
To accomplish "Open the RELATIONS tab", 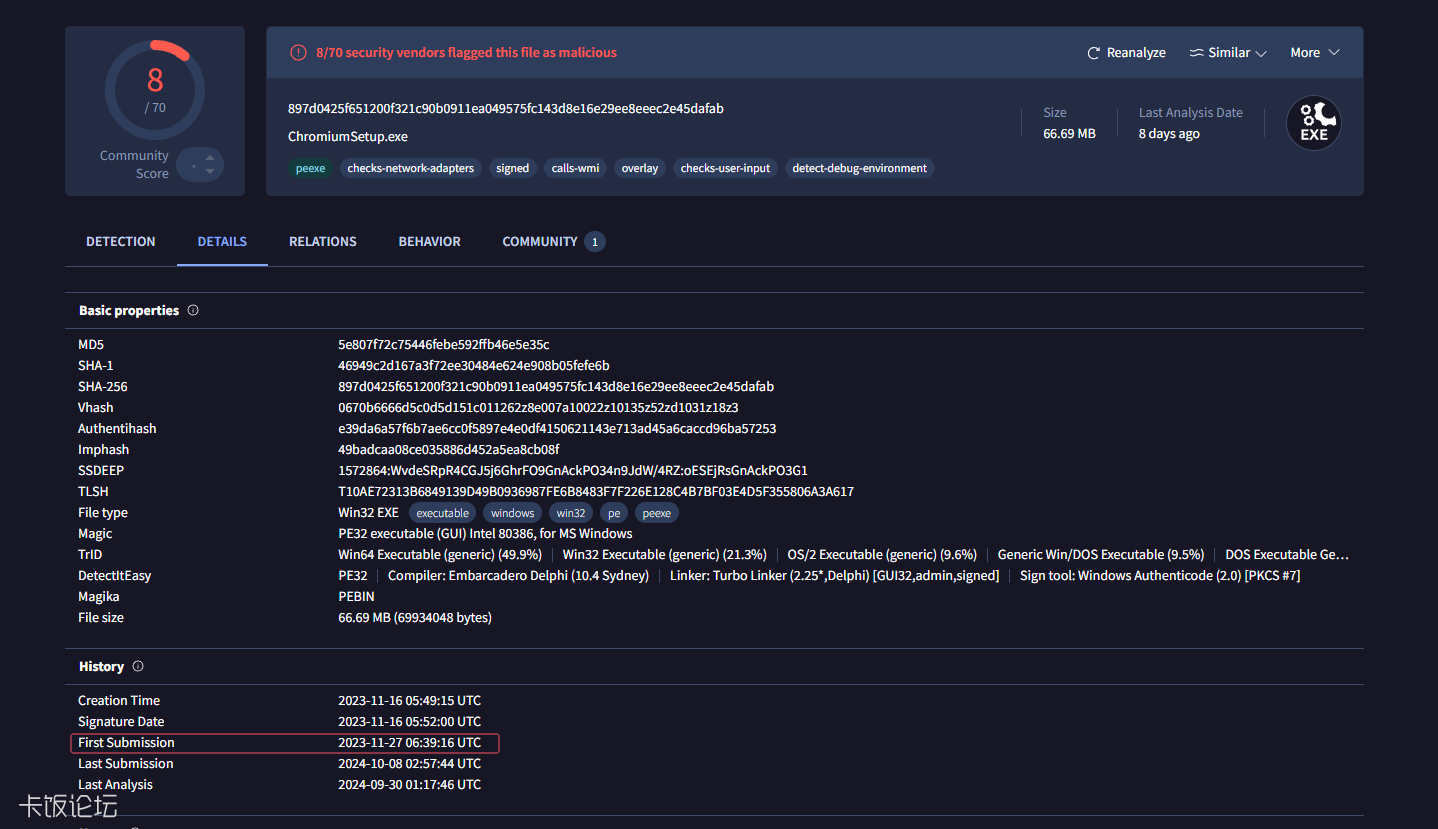I will pos(323,242).
